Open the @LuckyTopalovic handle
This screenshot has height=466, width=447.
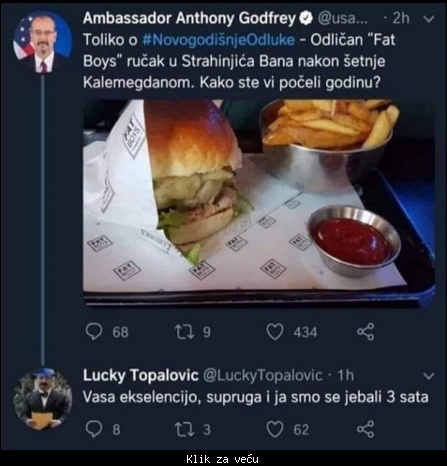coord(263,376)
